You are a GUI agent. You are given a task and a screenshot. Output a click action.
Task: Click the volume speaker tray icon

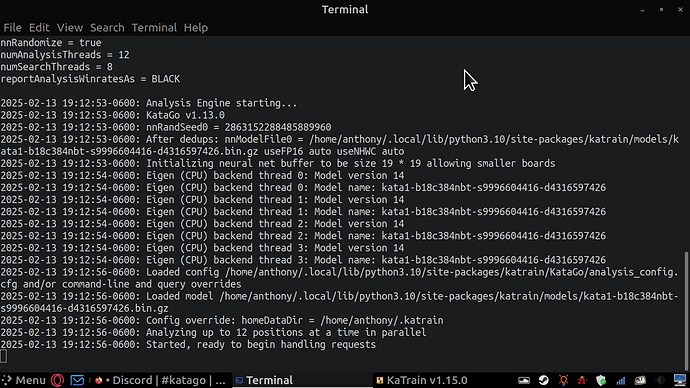[660, 380]
